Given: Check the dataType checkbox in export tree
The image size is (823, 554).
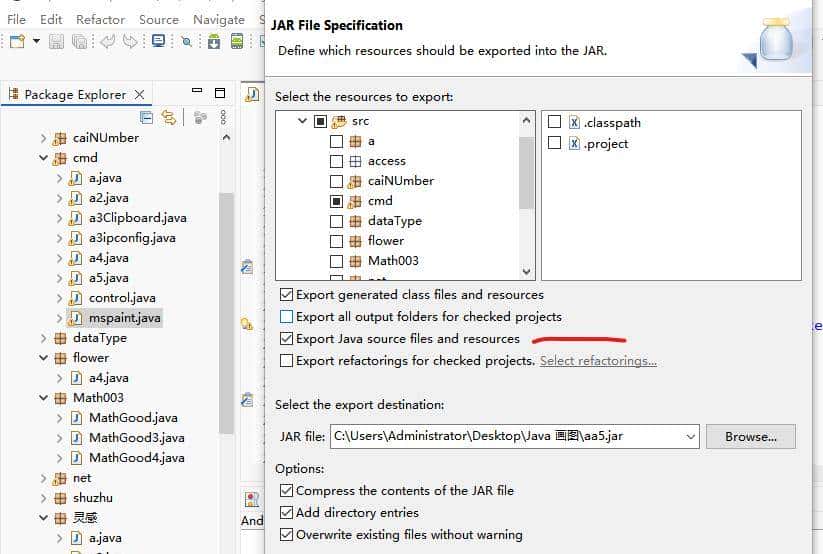Looking at the screenshot, I should click(336, 221).
